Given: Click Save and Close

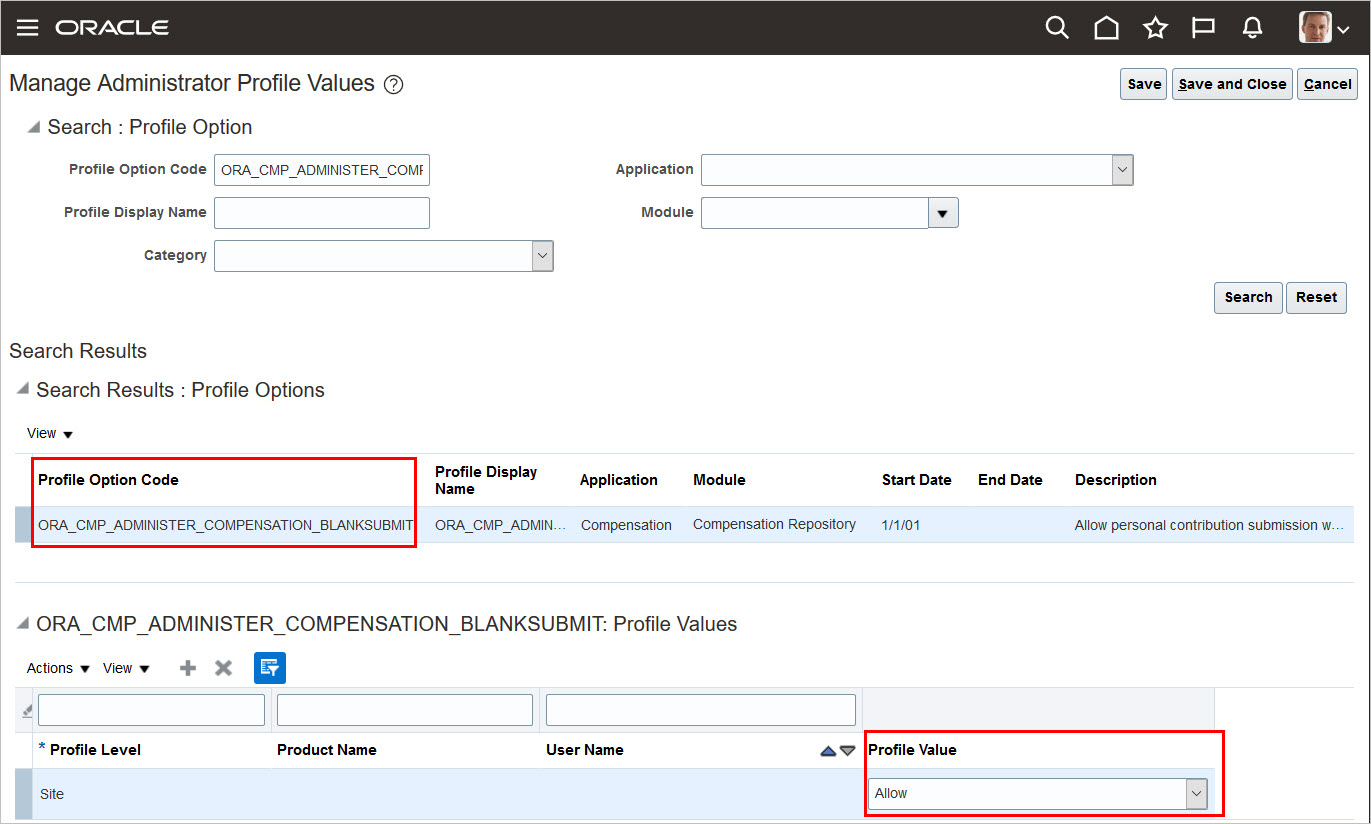Looking at the screenshot, I should pyautogui.click(x=1232, y=84).
